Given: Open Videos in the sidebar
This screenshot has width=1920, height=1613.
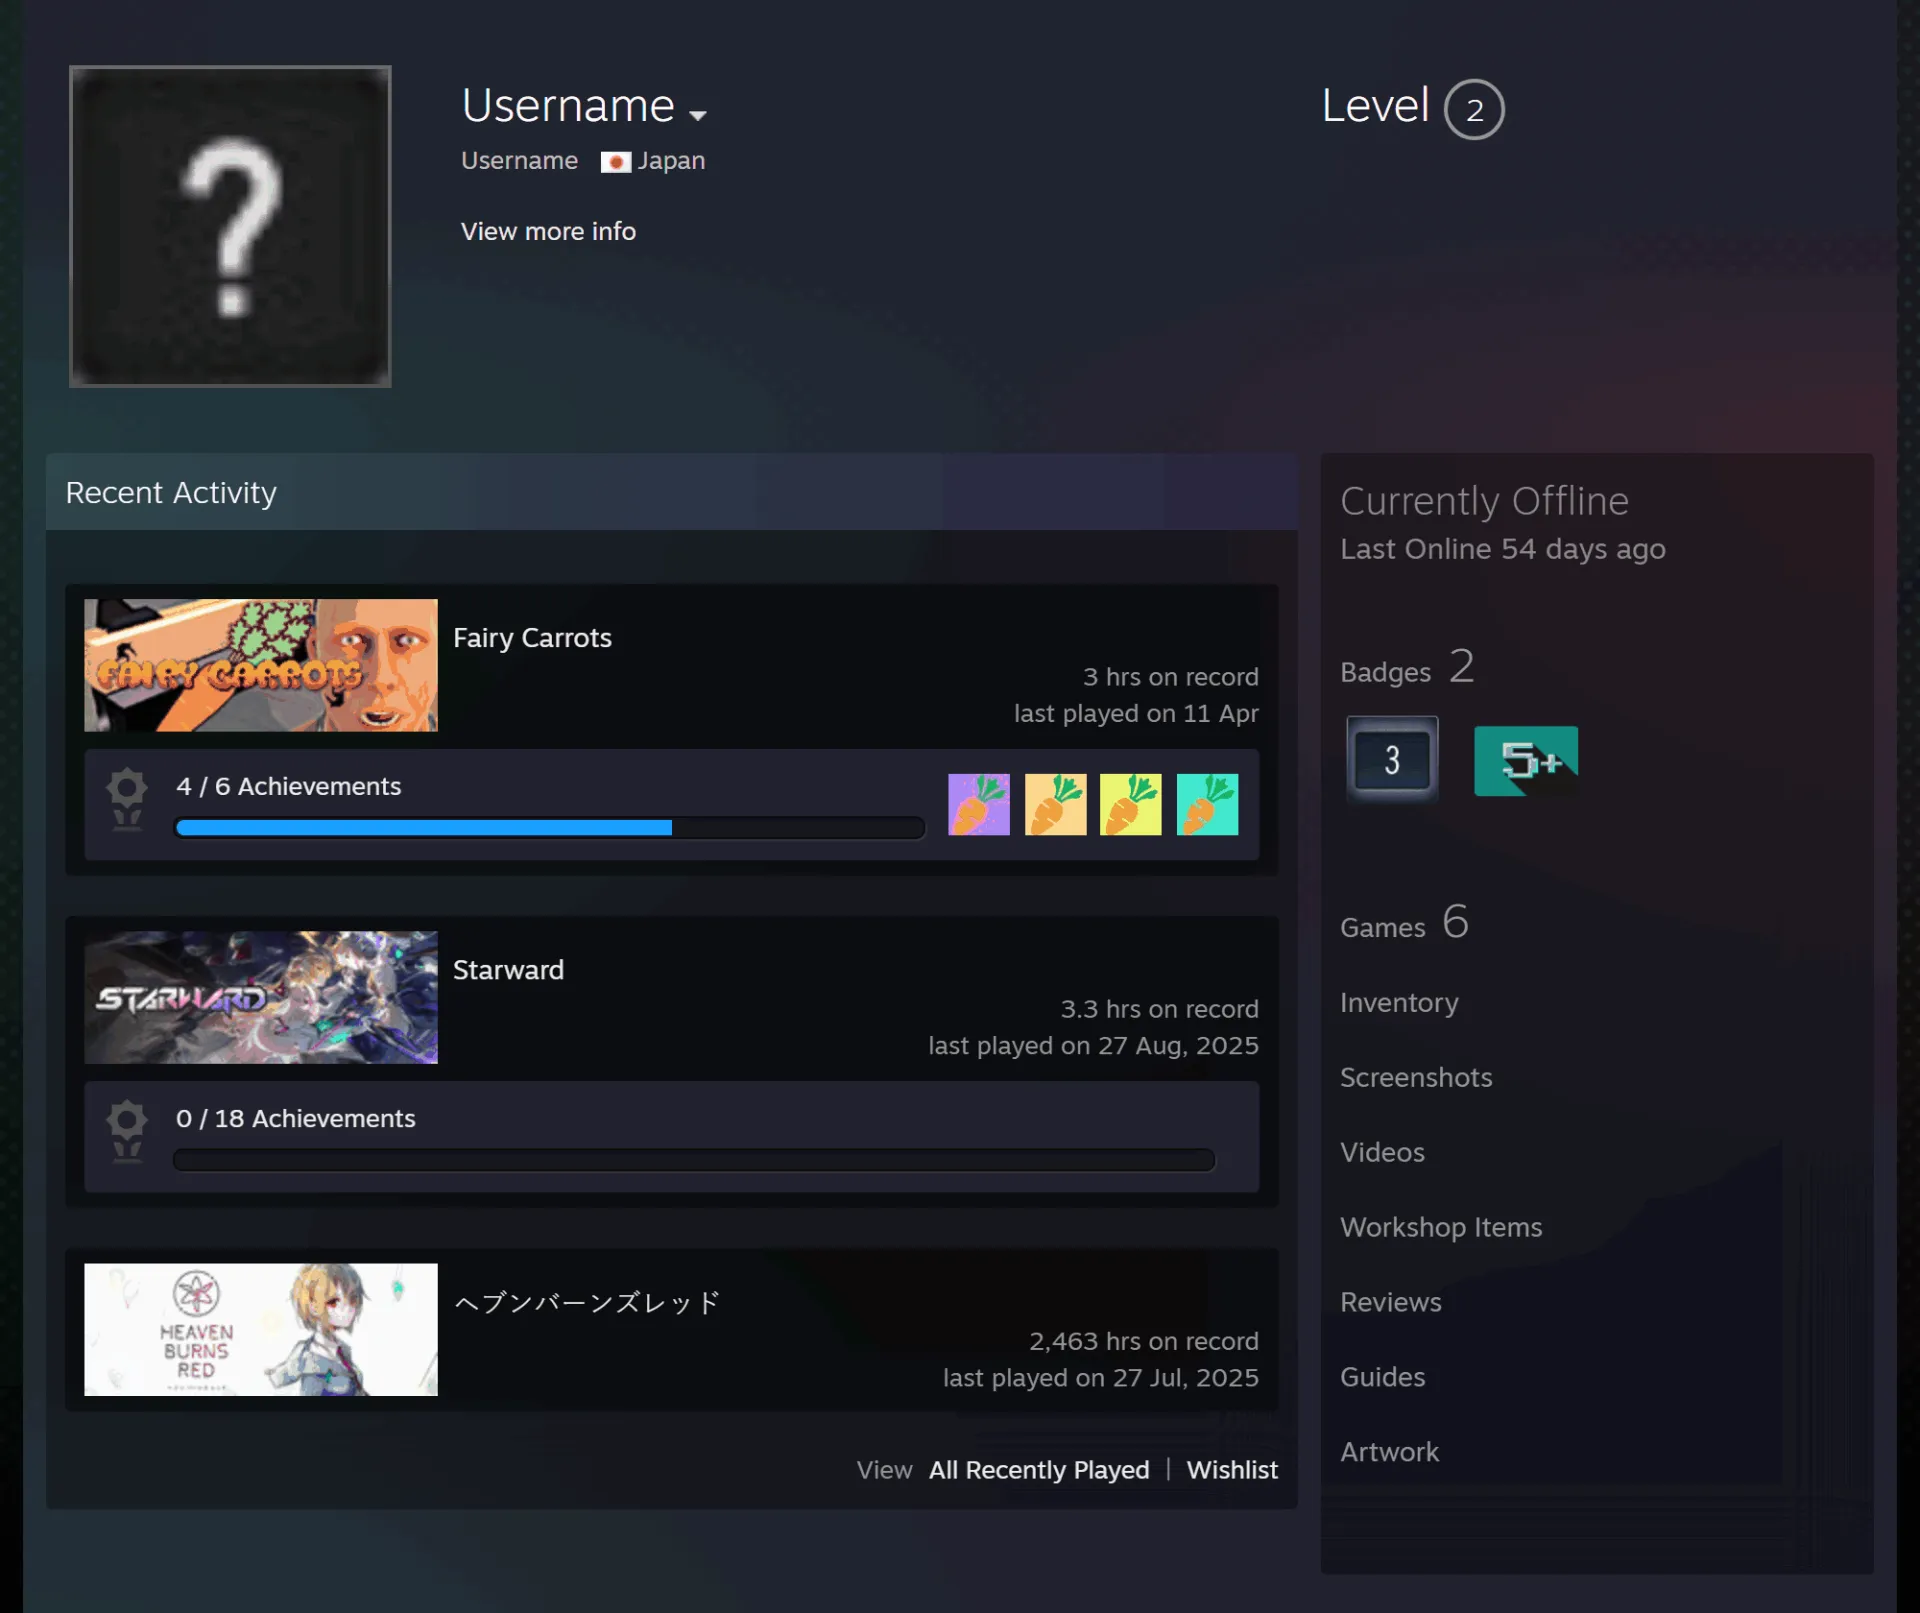Looking at the screenshot, I should 1382,1152.
